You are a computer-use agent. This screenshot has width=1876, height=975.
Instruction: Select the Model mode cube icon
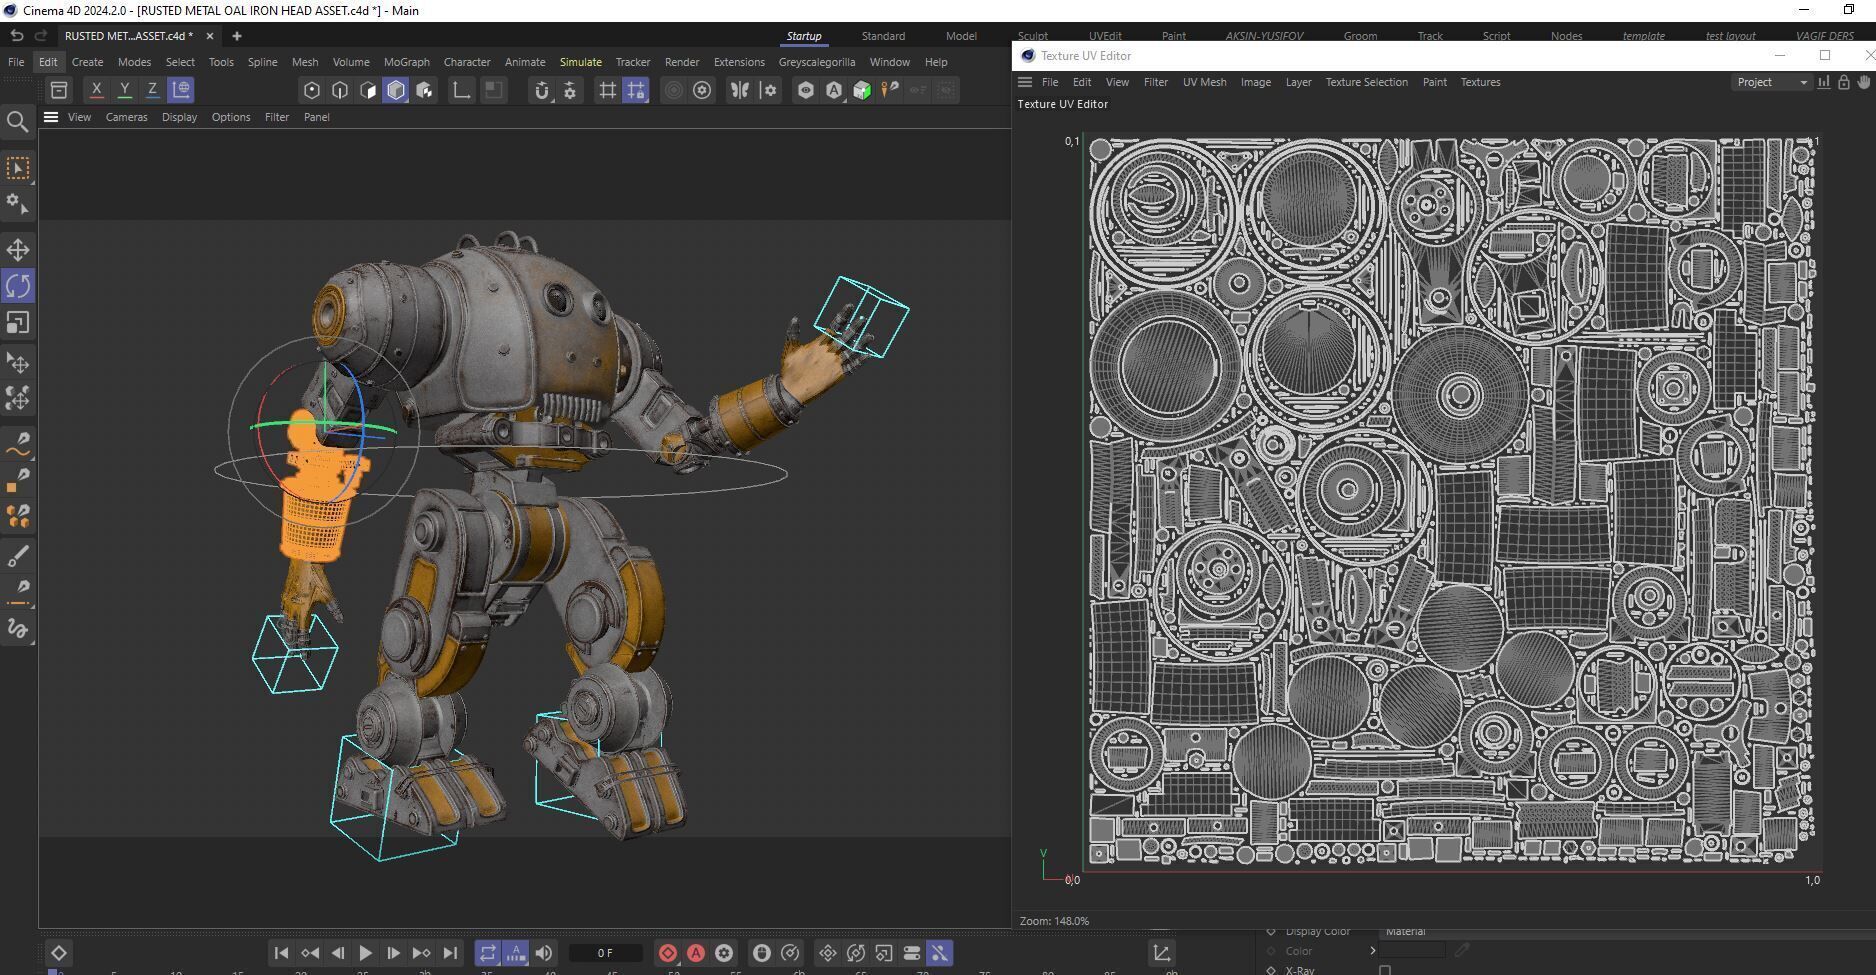tap(396, 90)
